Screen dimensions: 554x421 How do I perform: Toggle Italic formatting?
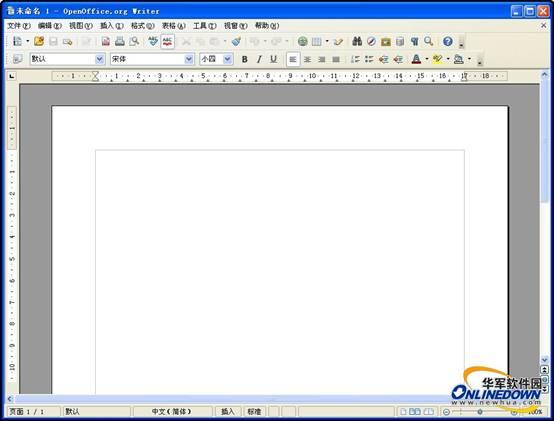pyautogui.click(x=259, y=59)
